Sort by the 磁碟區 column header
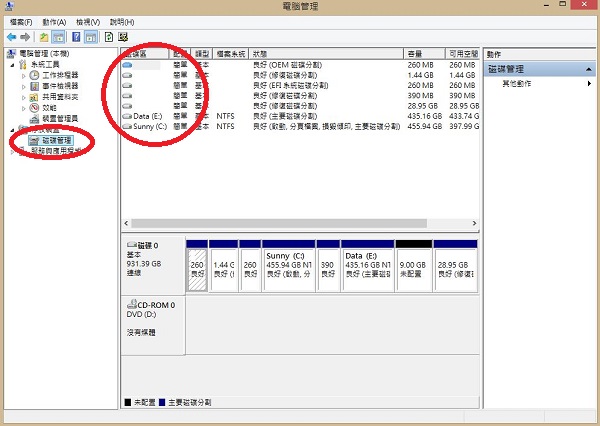 (x=145, y=54)
